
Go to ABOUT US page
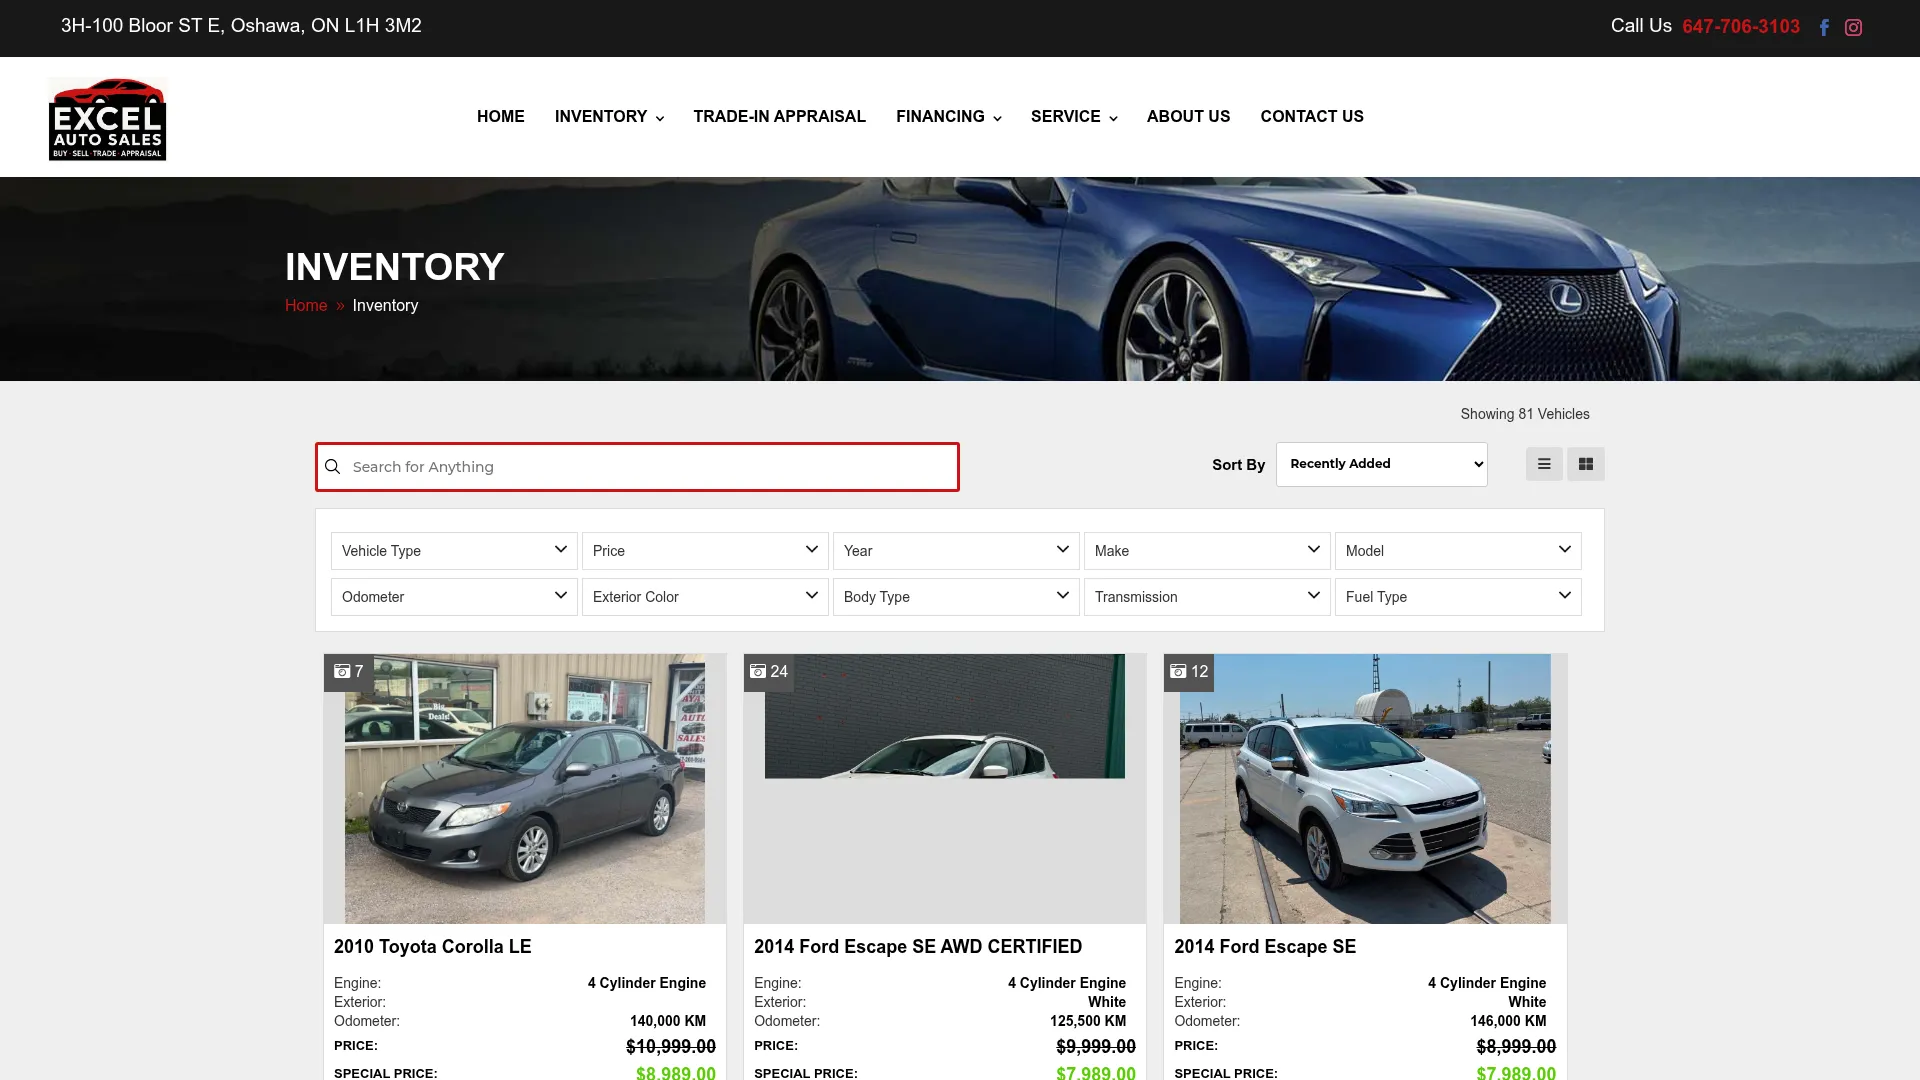tap(1188, 117)
